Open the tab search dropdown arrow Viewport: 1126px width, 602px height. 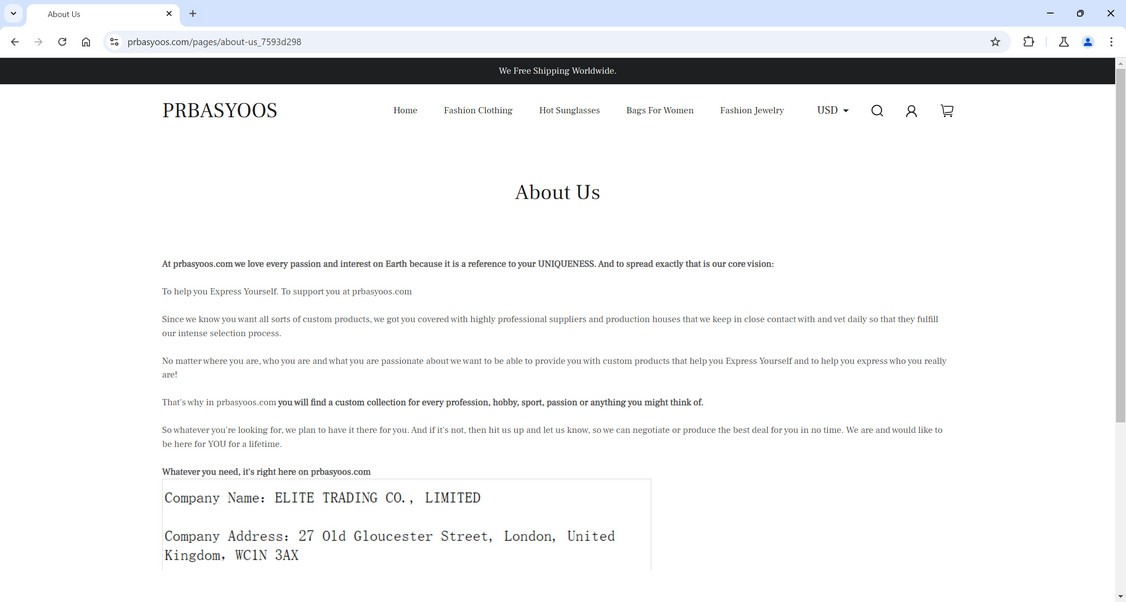click(13, 14)
